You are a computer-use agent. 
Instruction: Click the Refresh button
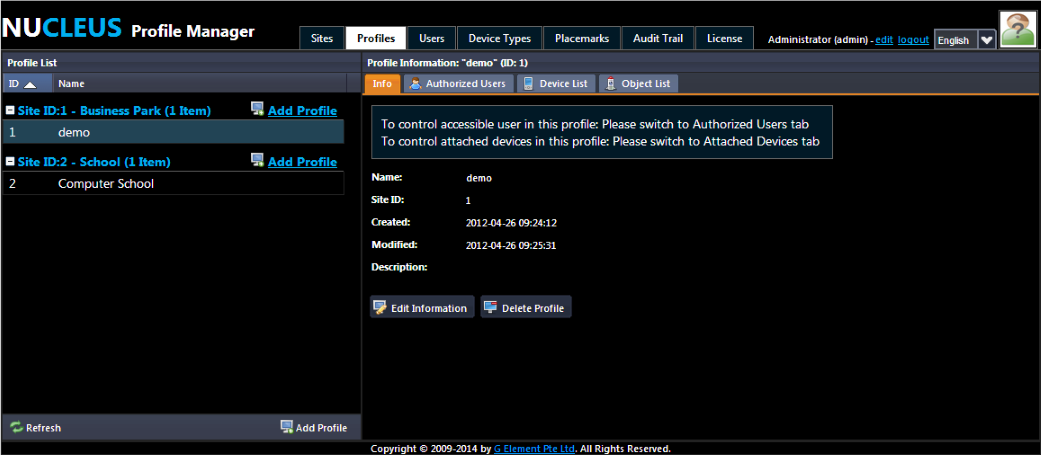pos(36,428)
